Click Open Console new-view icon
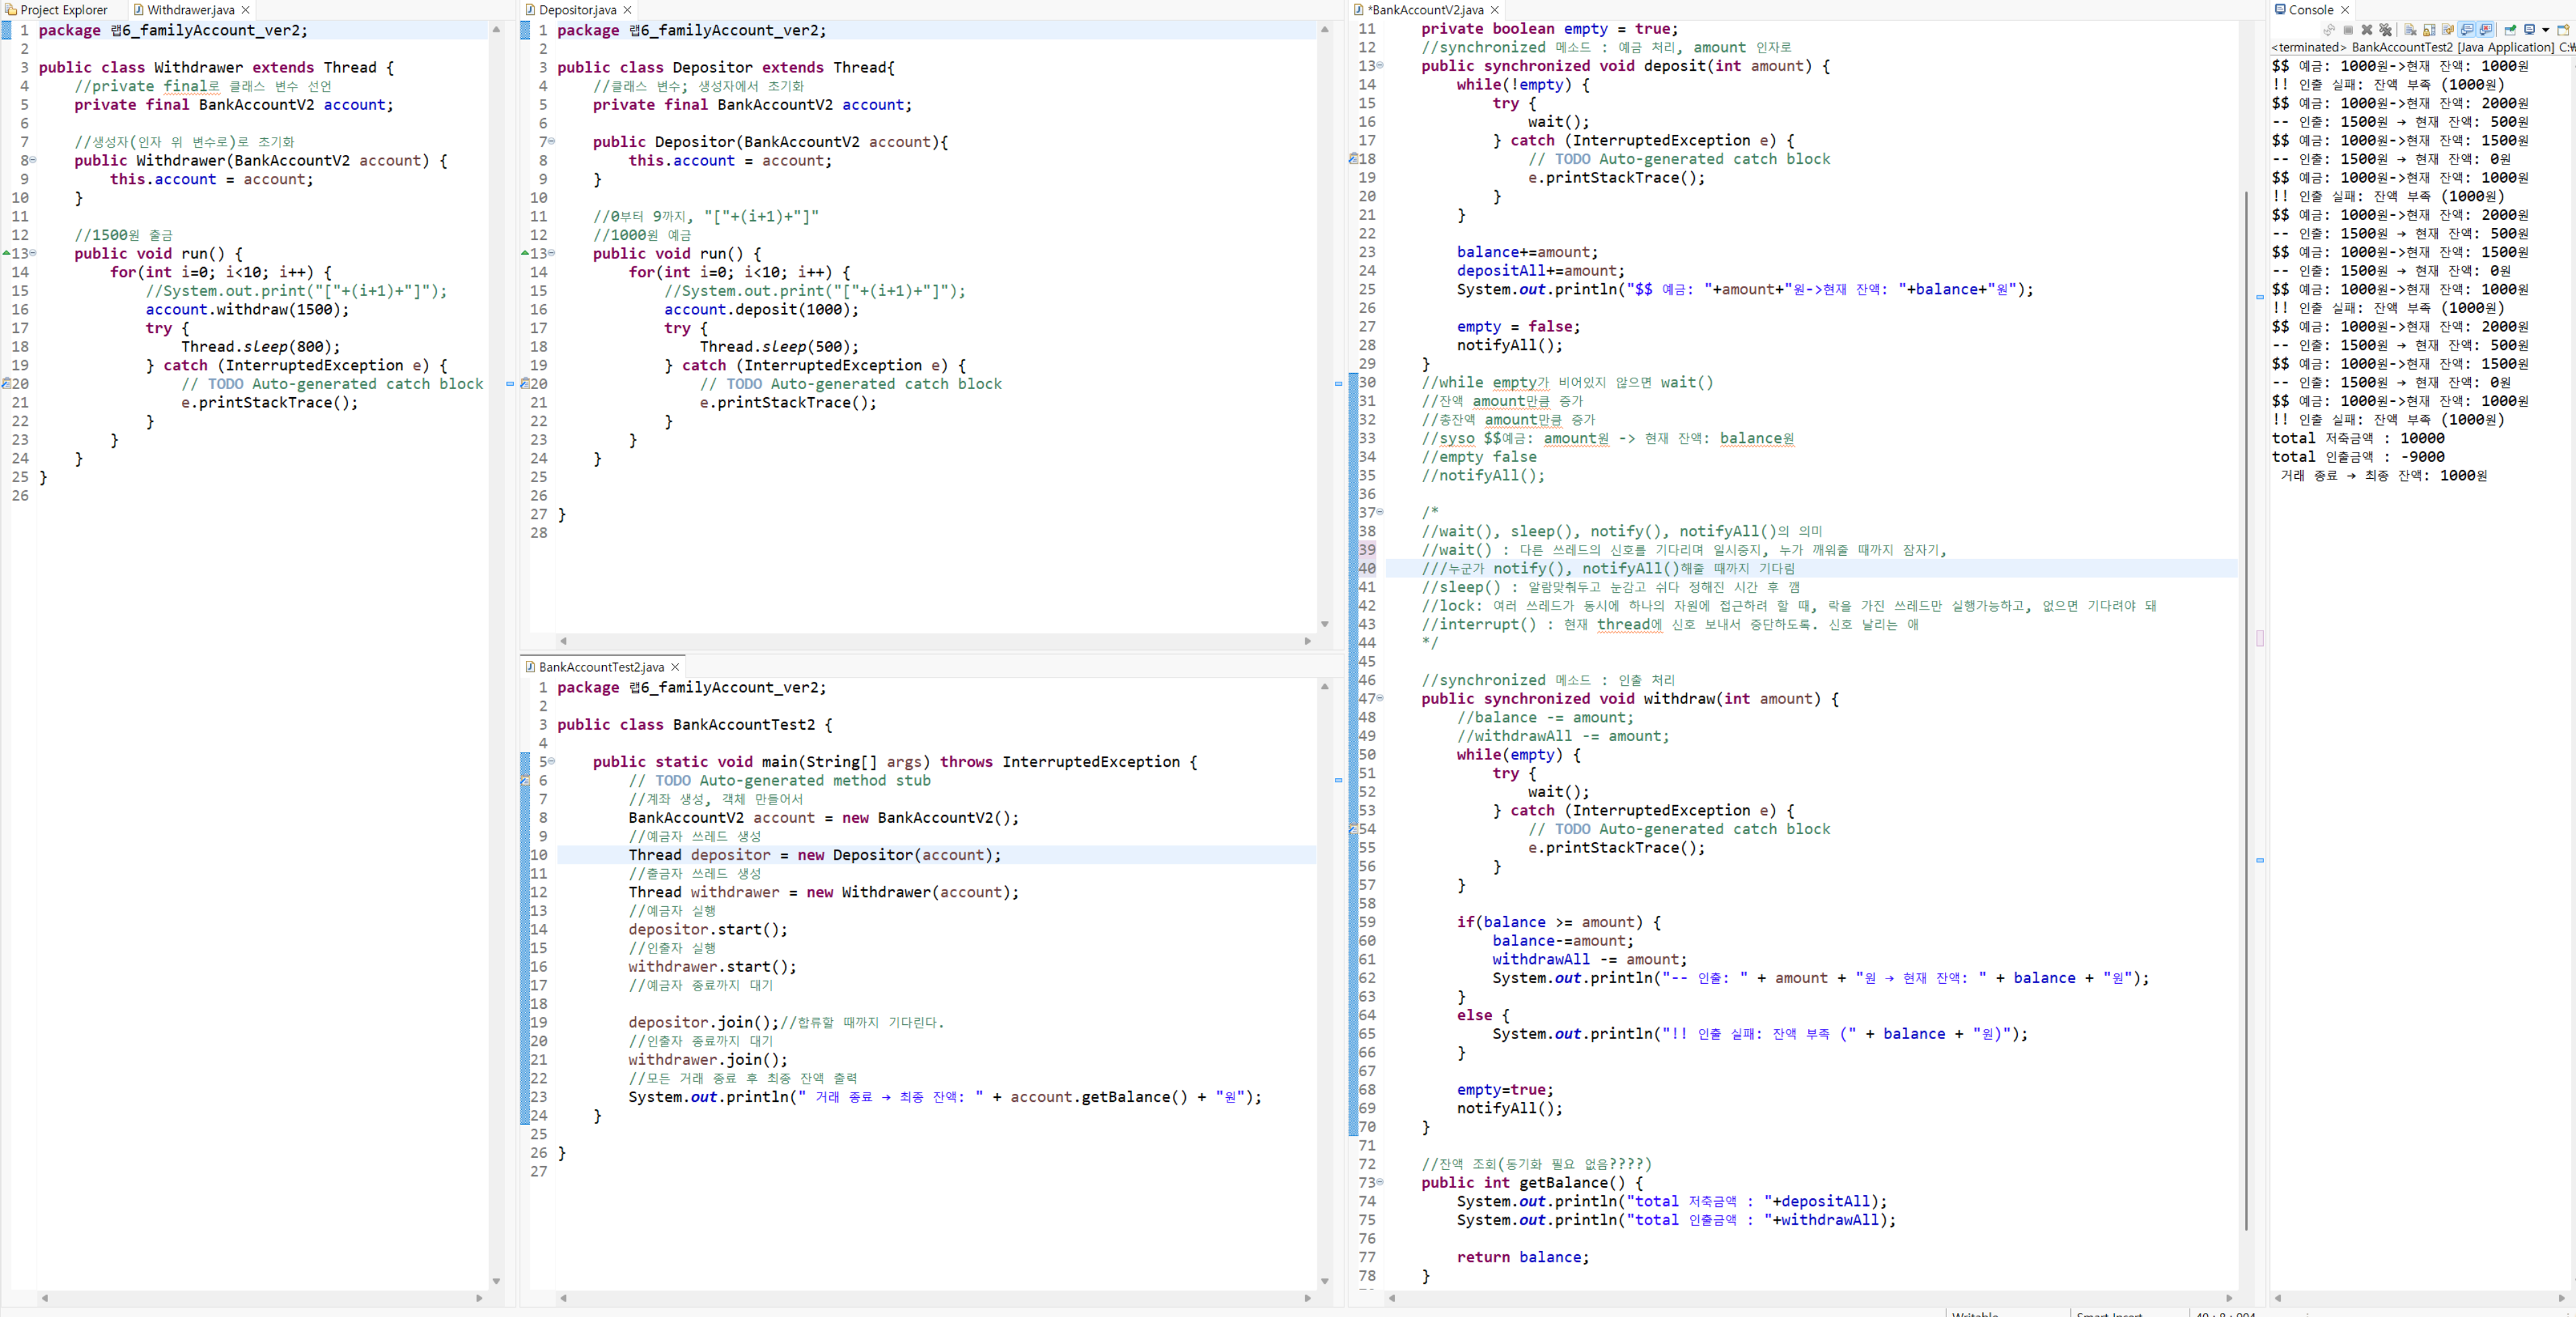Screen dimensions: 2576x1317 (2563, 30)
